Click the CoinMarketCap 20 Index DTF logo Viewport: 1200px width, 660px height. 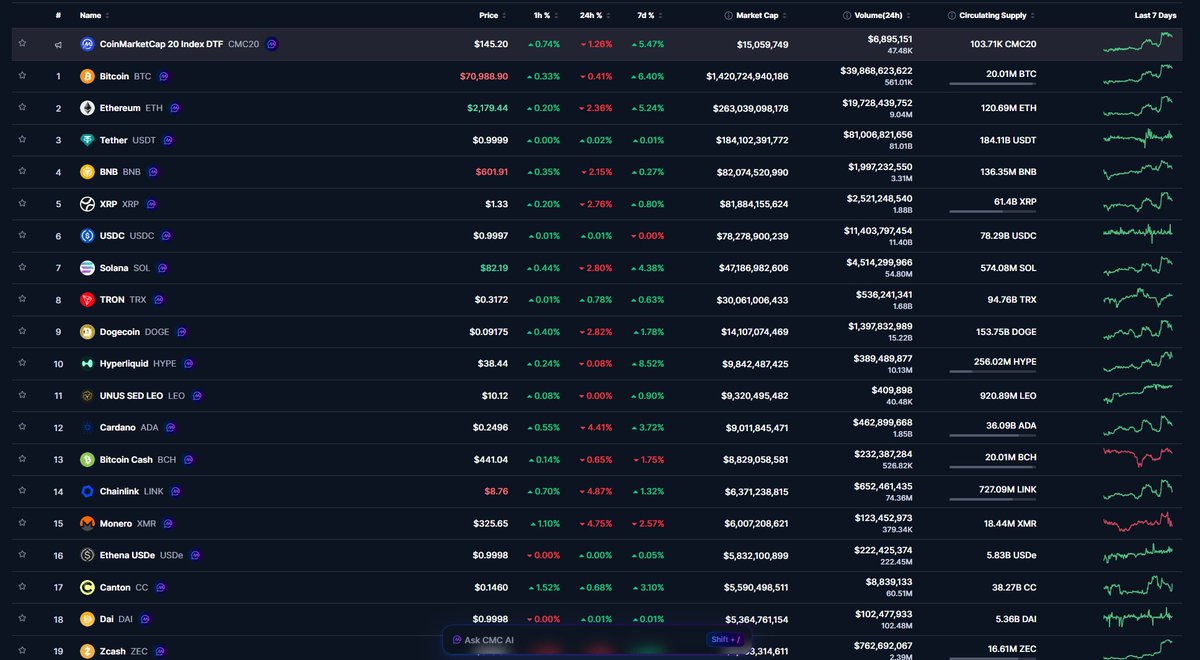[87, 44]
